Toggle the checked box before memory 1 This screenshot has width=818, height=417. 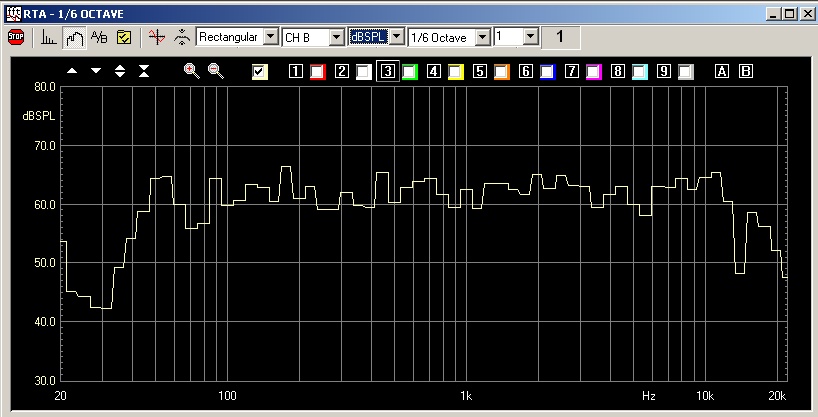260,71
